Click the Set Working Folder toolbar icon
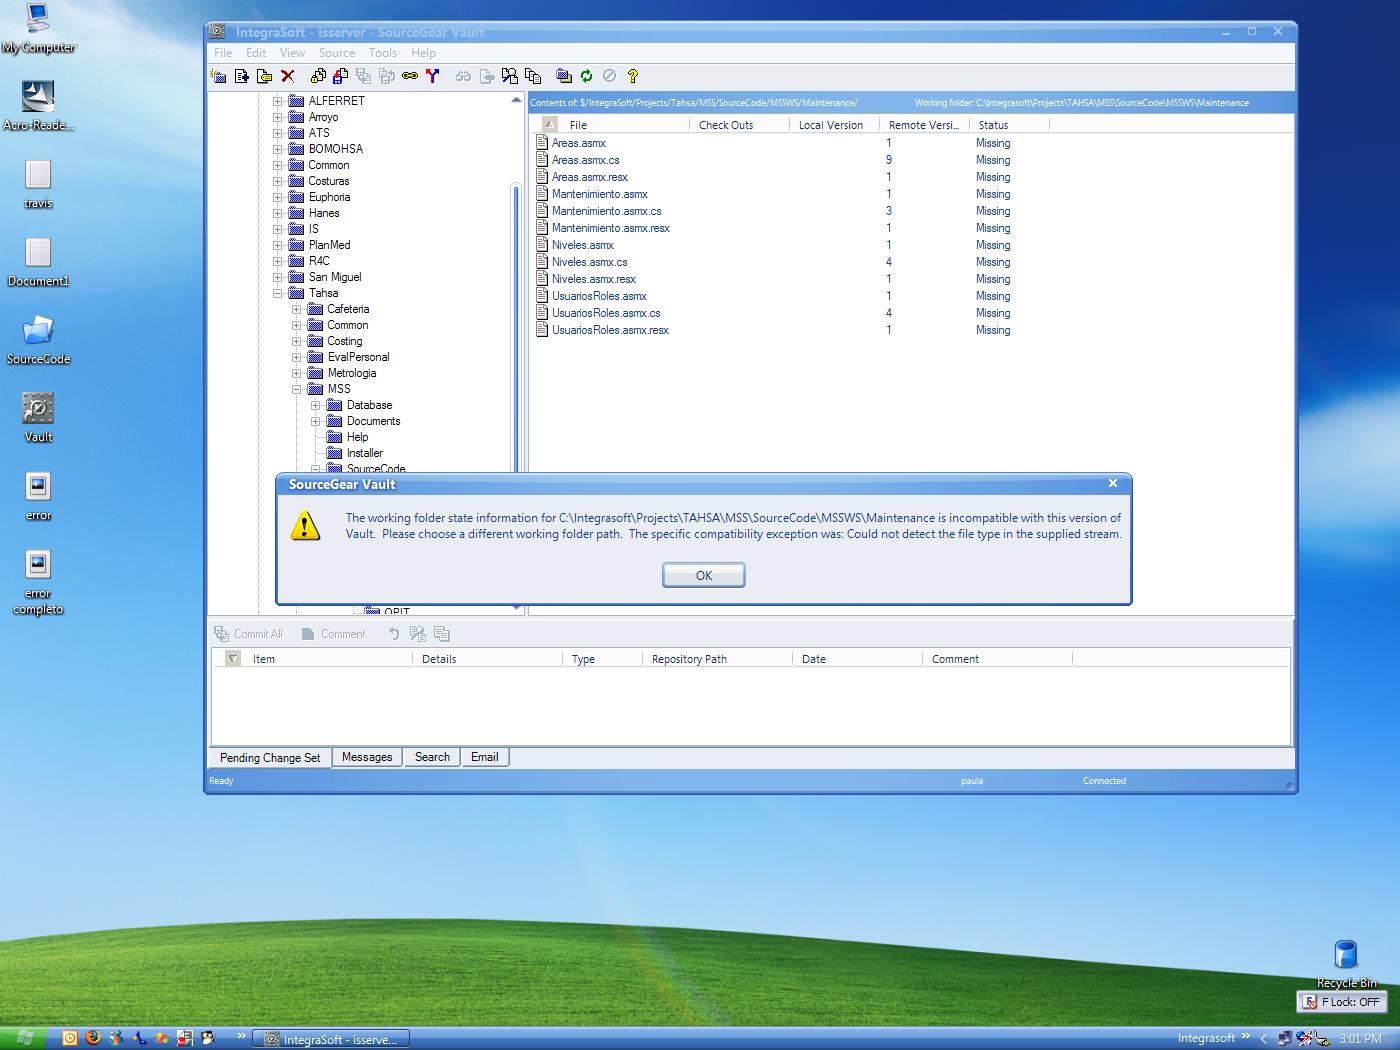This screenshot has width=1400, height=1050. pyautogui.click(x=563, y=76)
